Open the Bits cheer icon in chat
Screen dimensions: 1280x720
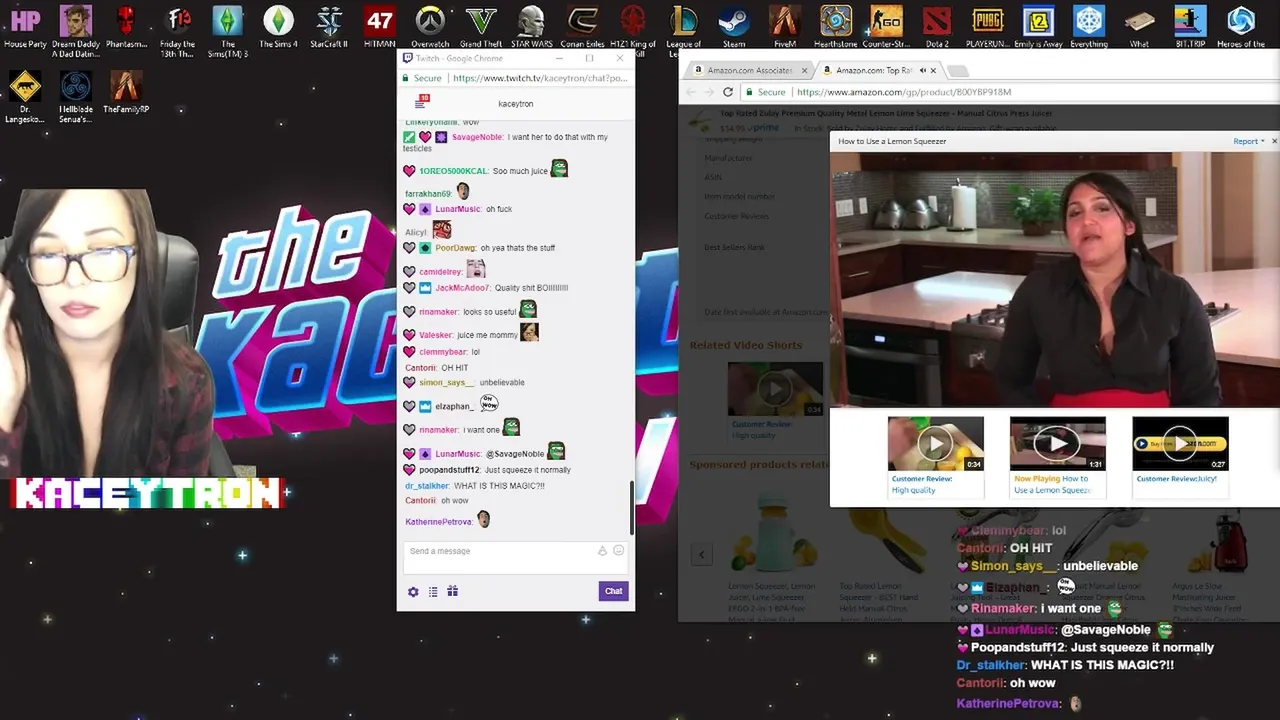(602, 551)
